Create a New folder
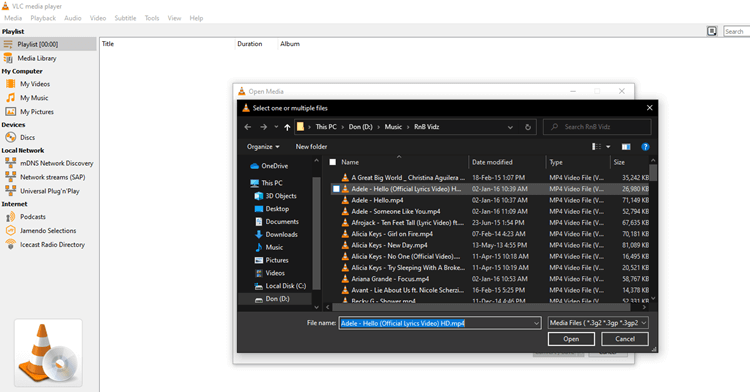The height and width of the screenshot is (392, 750). [311, 147]
